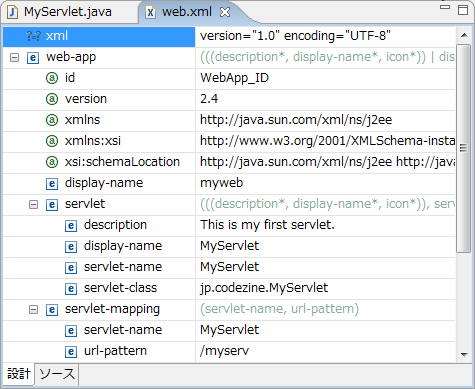Click the MyServlet value of servlet-mapping's servlet-name
This screenshot has height=389, width=475.
pos(229,330)
